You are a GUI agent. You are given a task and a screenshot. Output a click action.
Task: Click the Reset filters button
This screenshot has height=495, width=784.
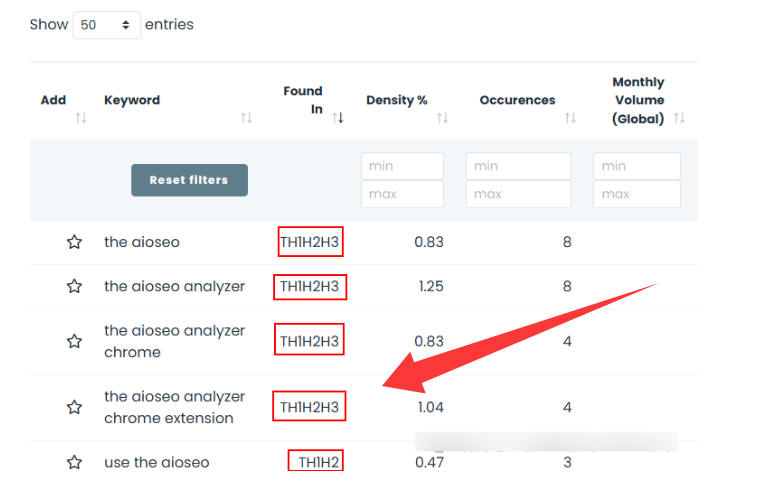pyautogui.click(x=189, y=180)
